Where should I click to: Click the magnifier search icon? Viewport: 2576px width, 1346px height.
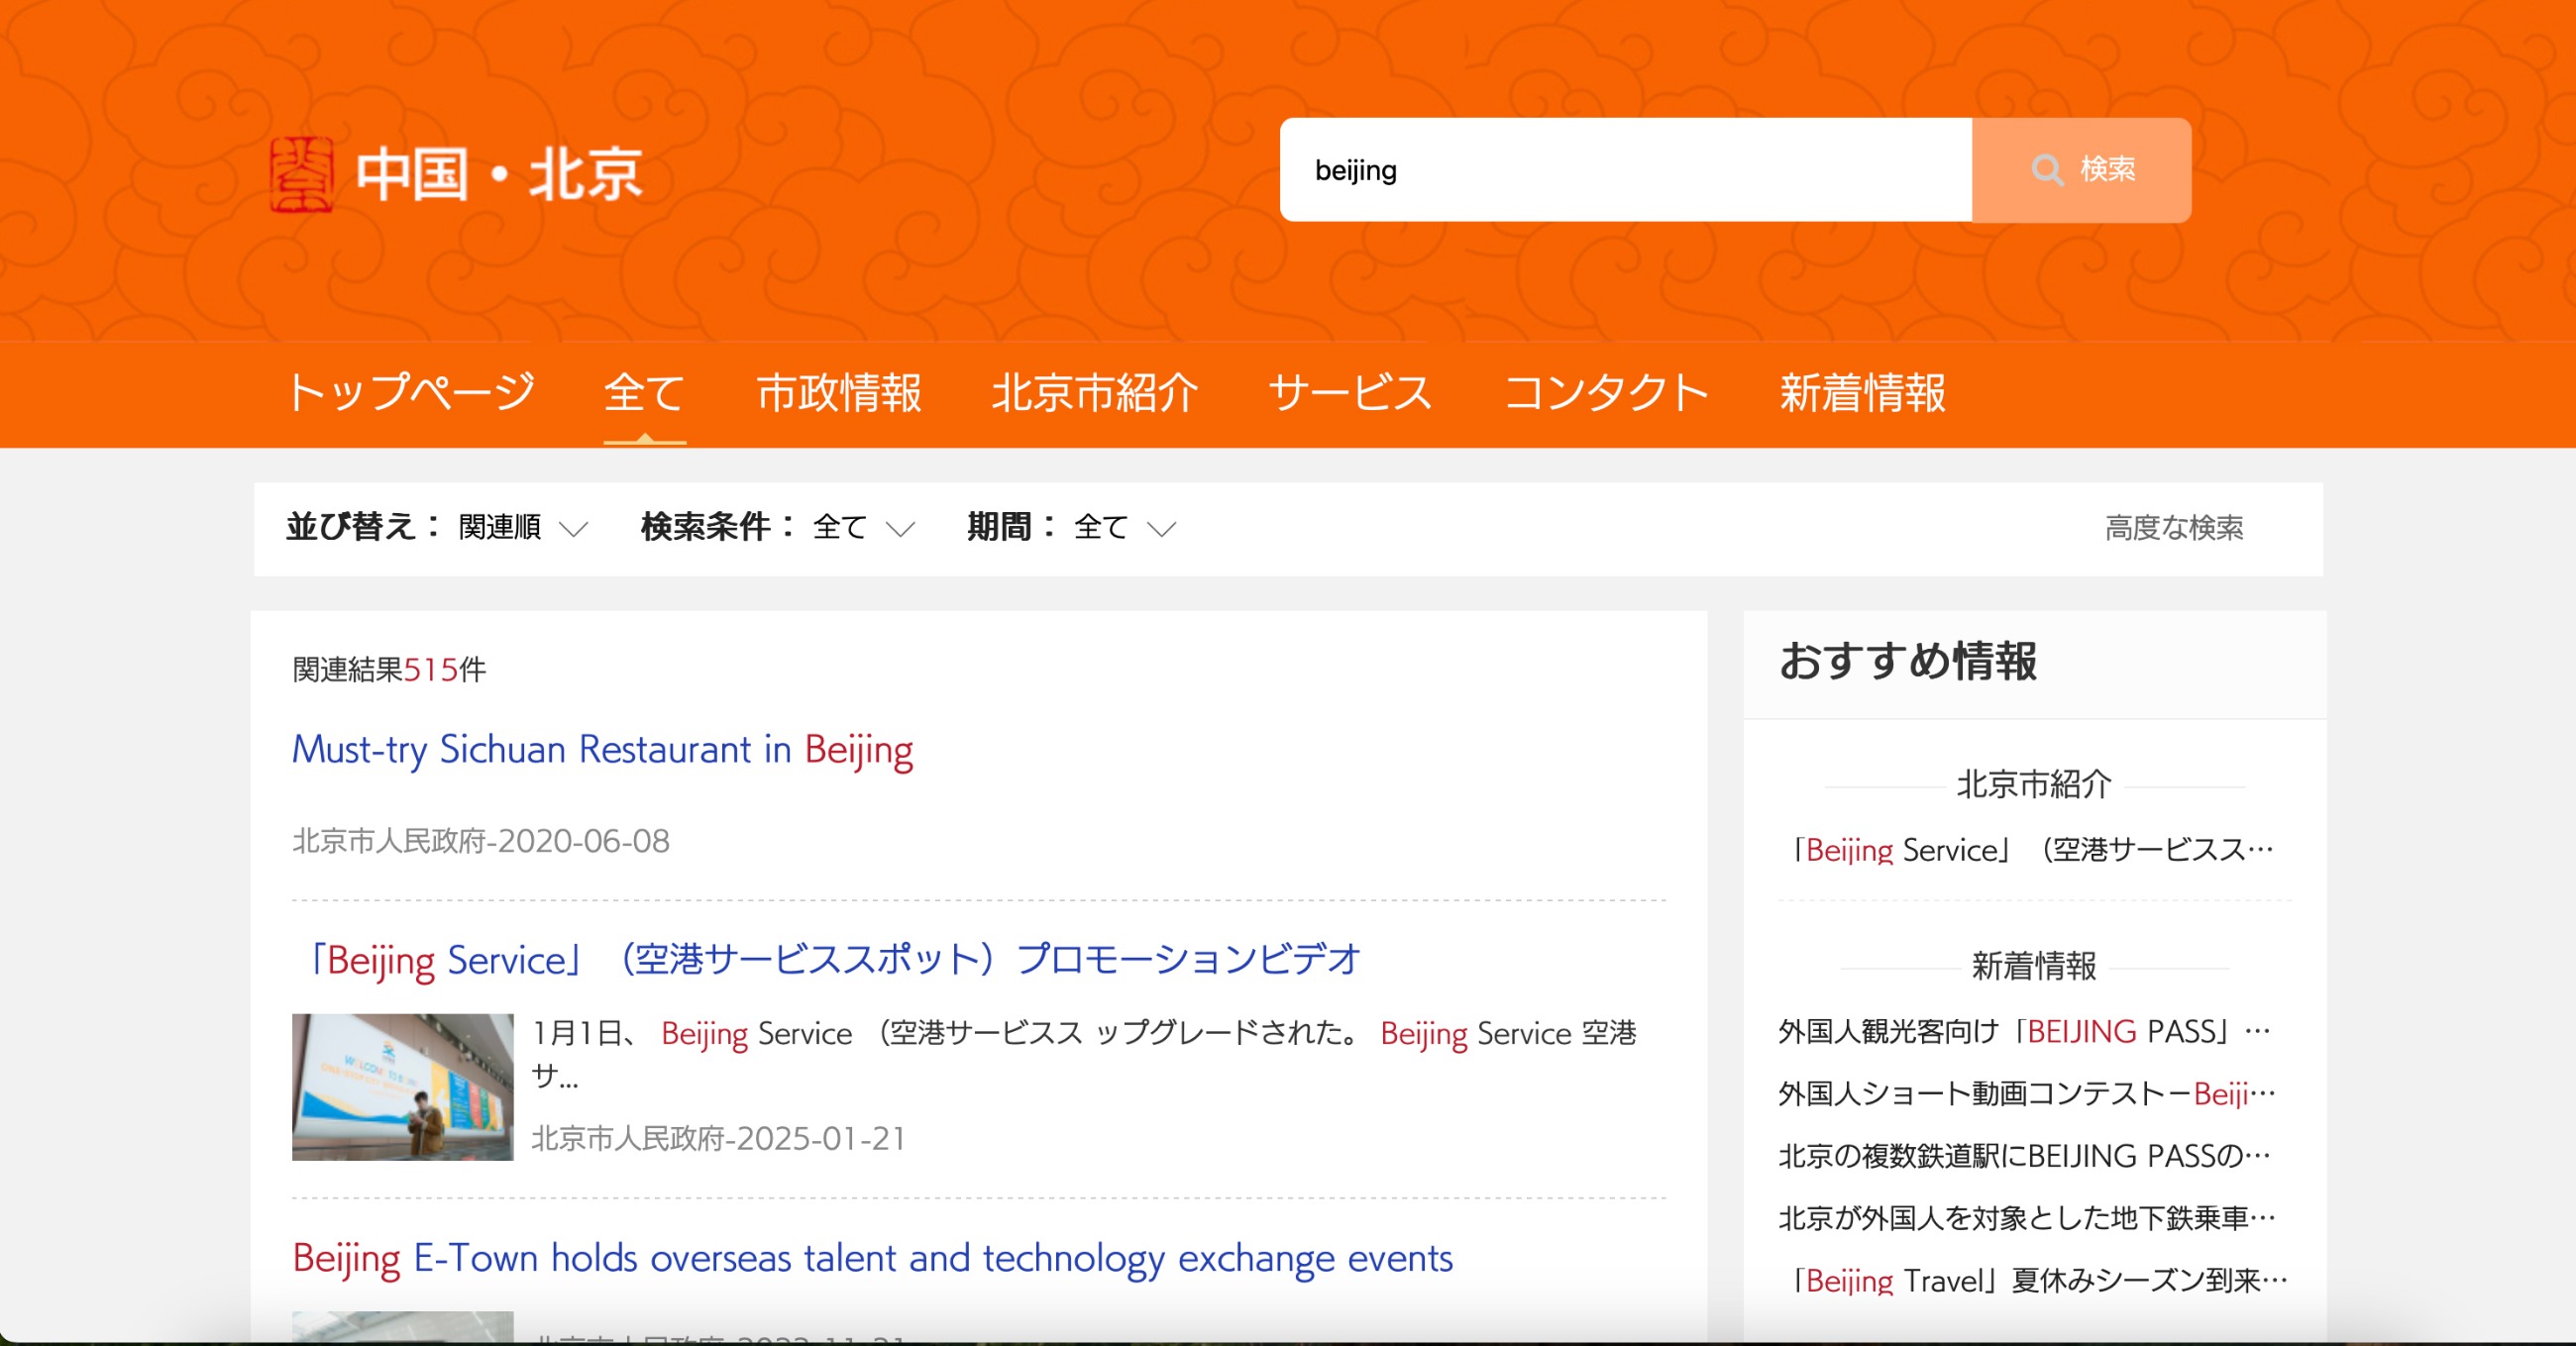2049,171
